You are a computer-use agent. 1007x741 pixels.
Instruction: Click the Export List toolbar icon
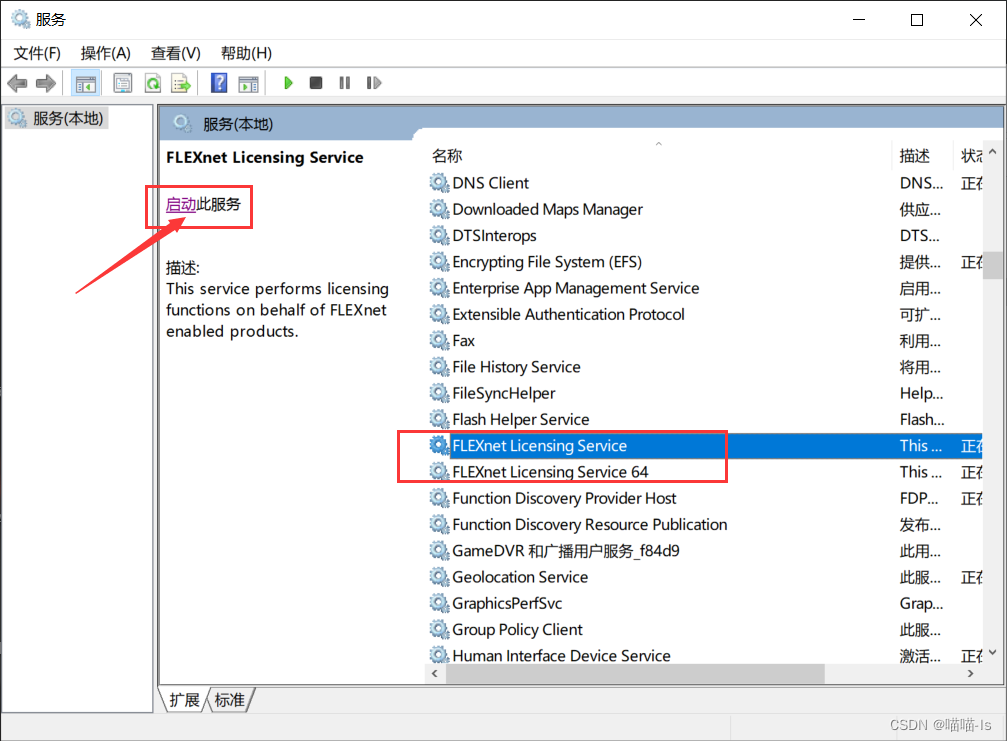[x=181, y=83]
